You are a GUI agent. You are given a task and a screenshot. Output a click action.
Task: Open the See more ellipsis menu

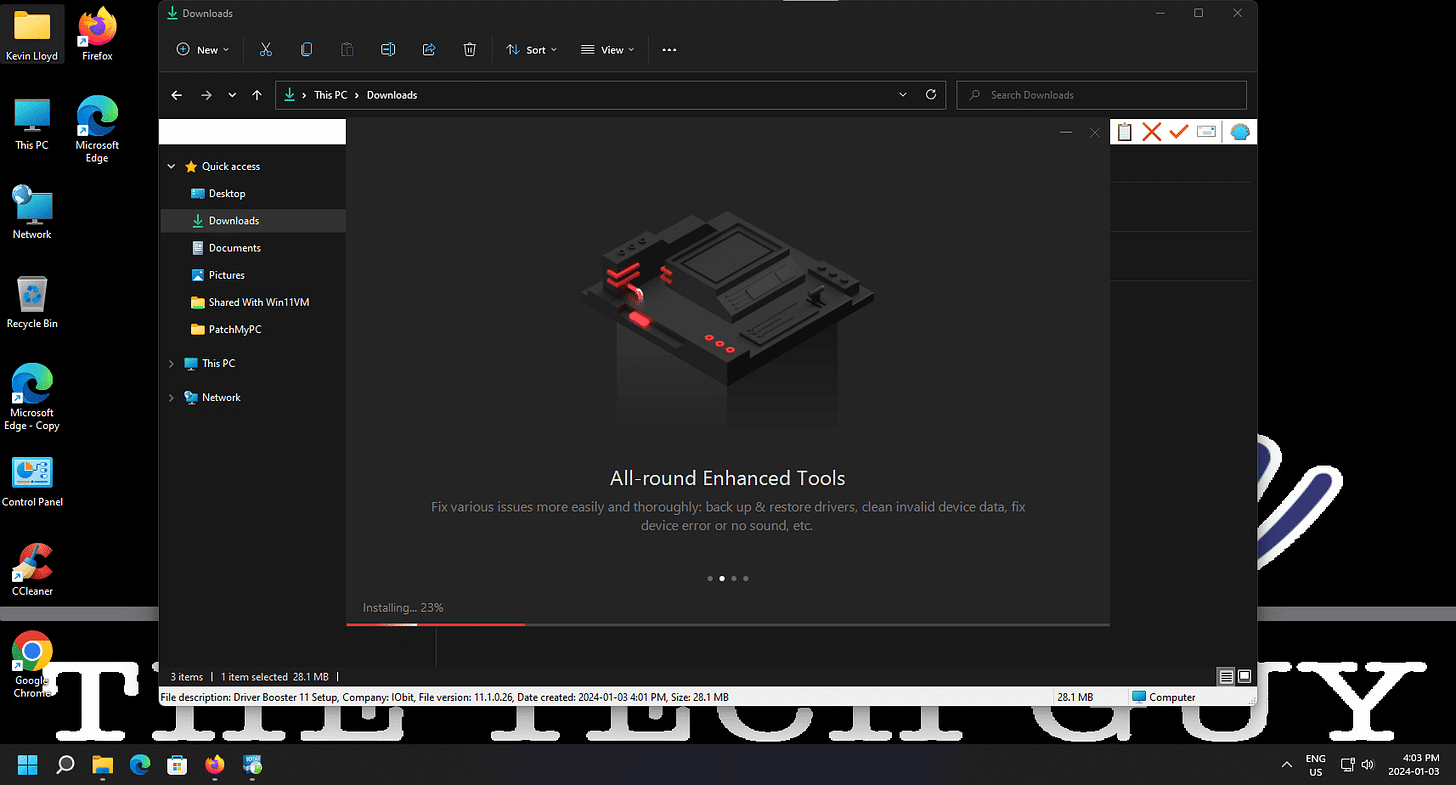point(670,50)
